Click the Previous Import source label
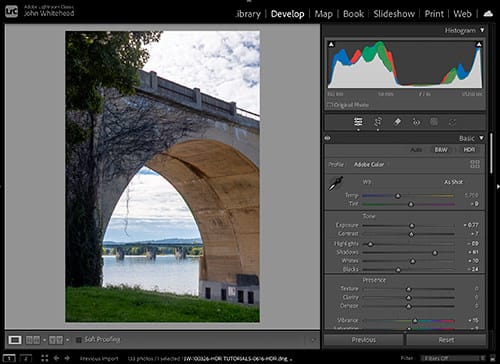 click(99, 359)
